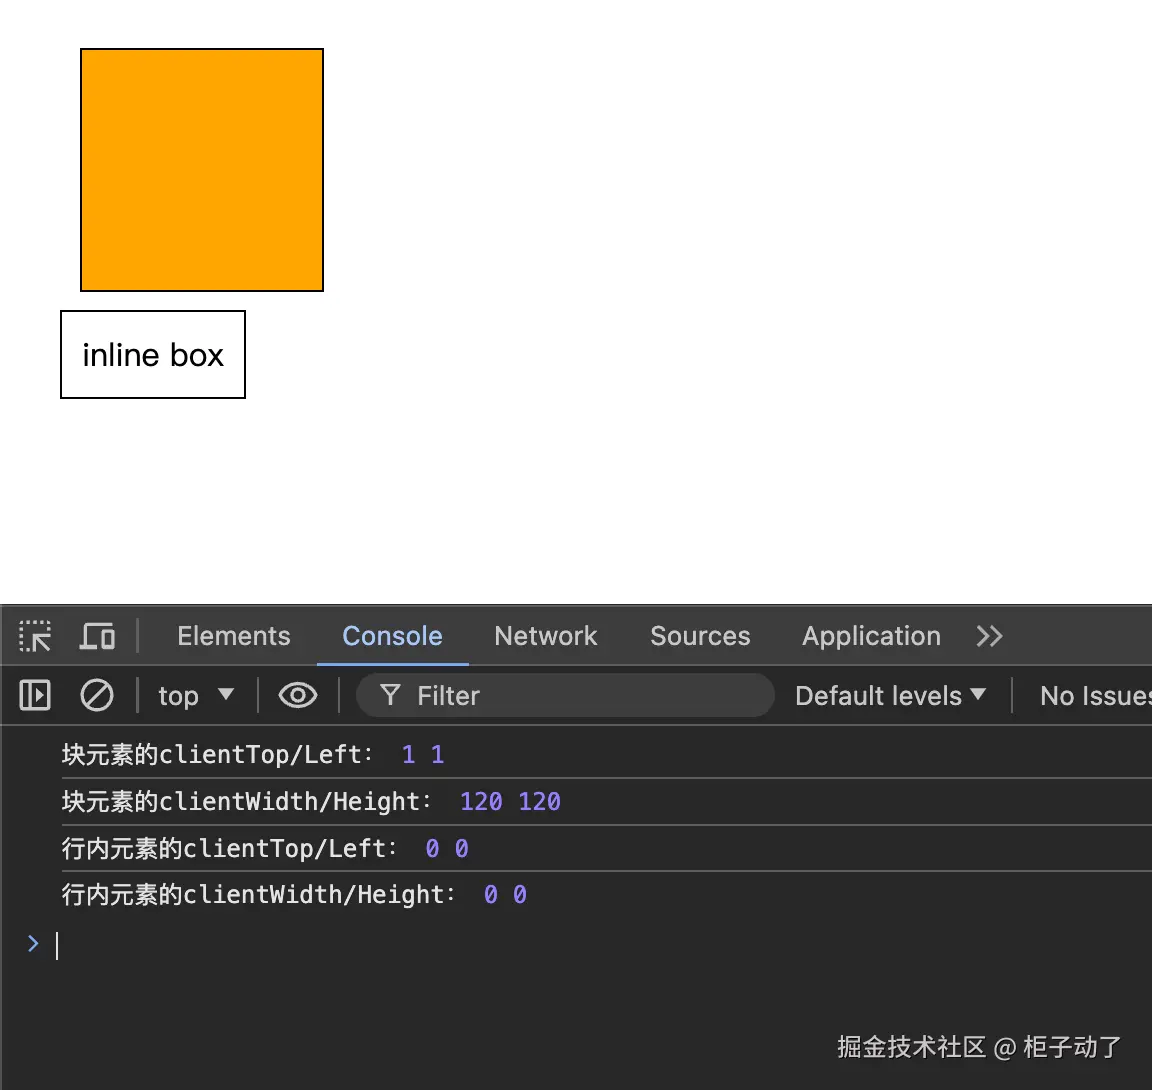Screen dimensions: 1152x1090
Task: Create a live expression with eye icon
Action: click(x=298, y=695)
